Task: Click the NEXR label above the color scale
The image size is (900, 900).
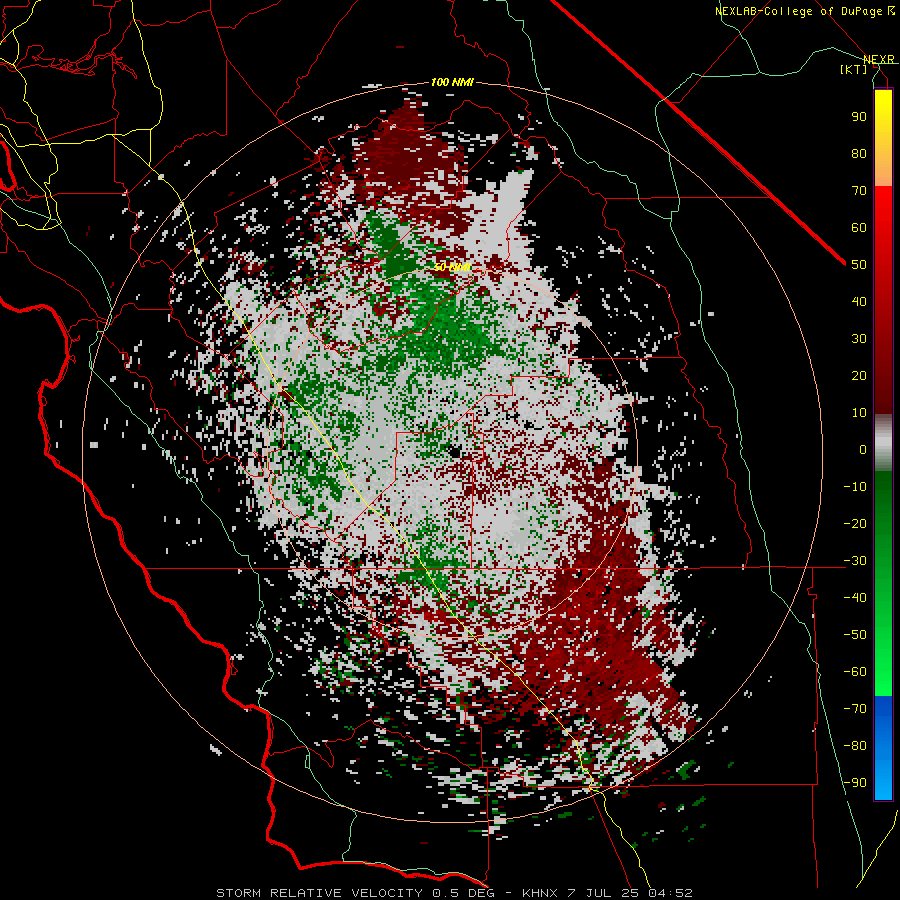Action: 879,59
